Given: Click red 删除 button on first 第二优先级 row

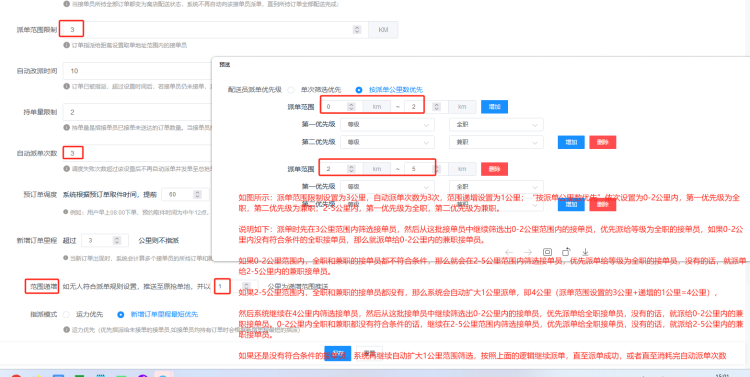Looking at the screenshot, I should pyautogui.click(x=603, y=142).
